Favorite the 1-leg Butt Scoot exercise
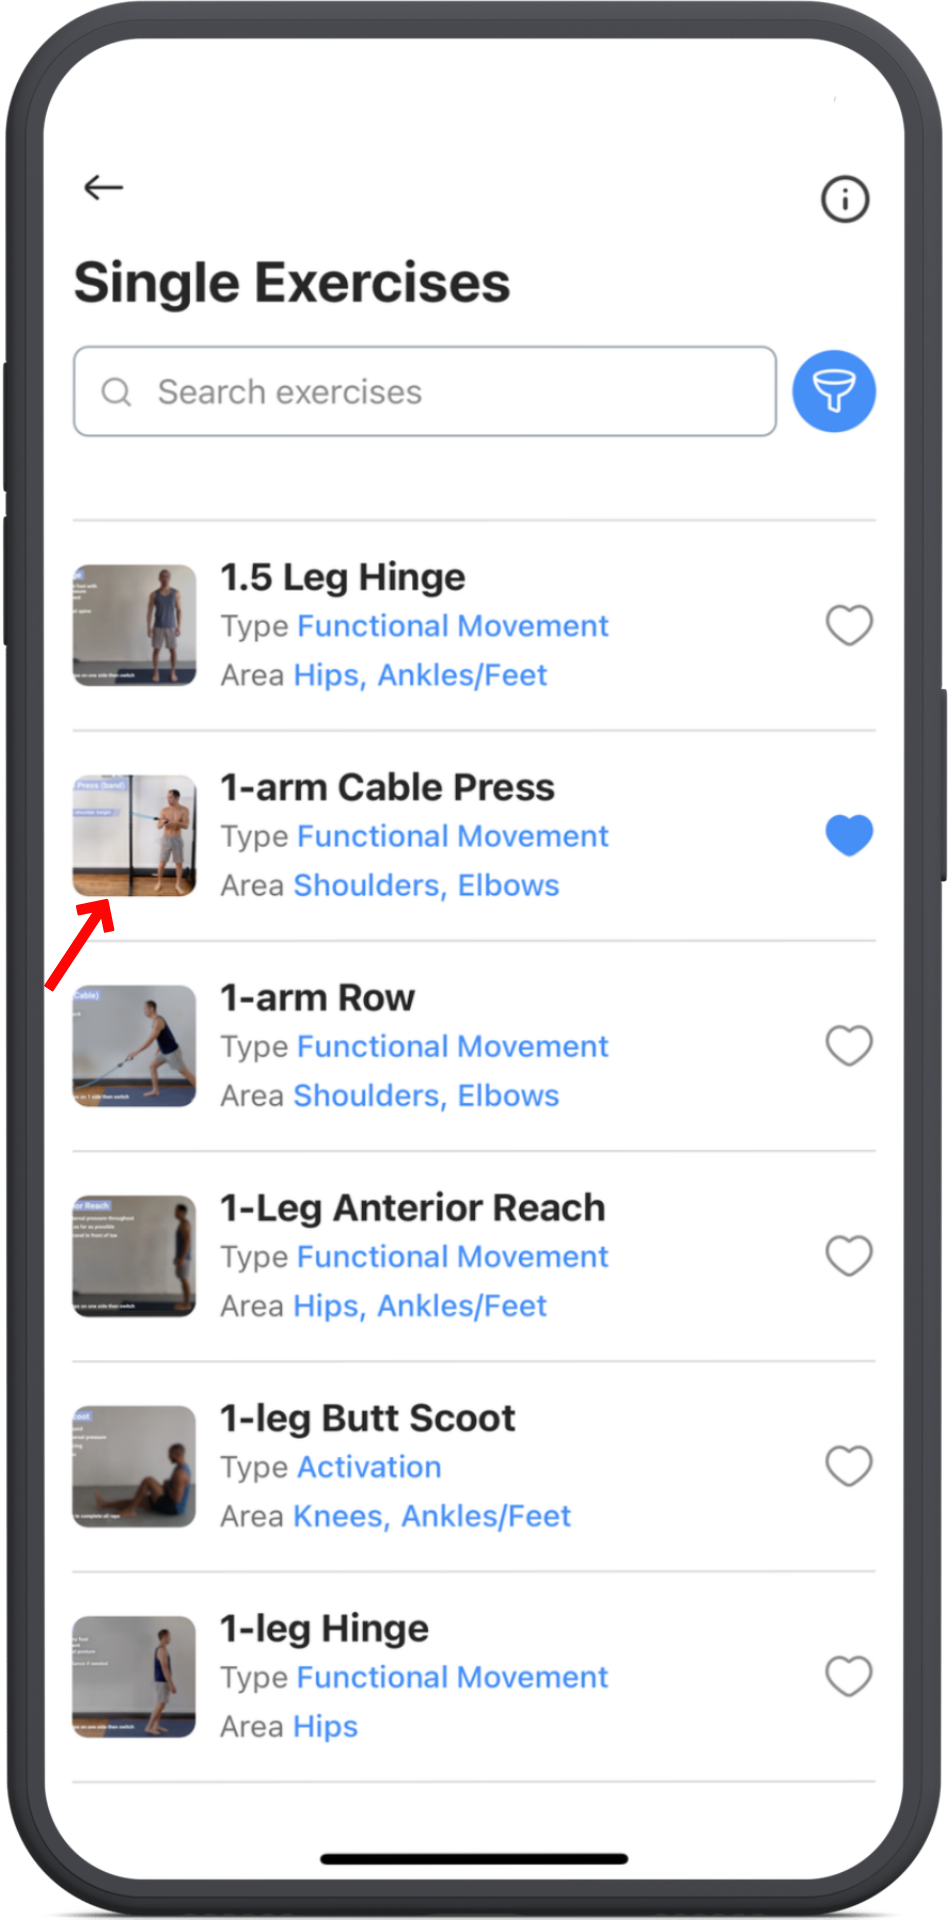Viewport: 950px width, 1920px height. click(x=849, y=1467)
